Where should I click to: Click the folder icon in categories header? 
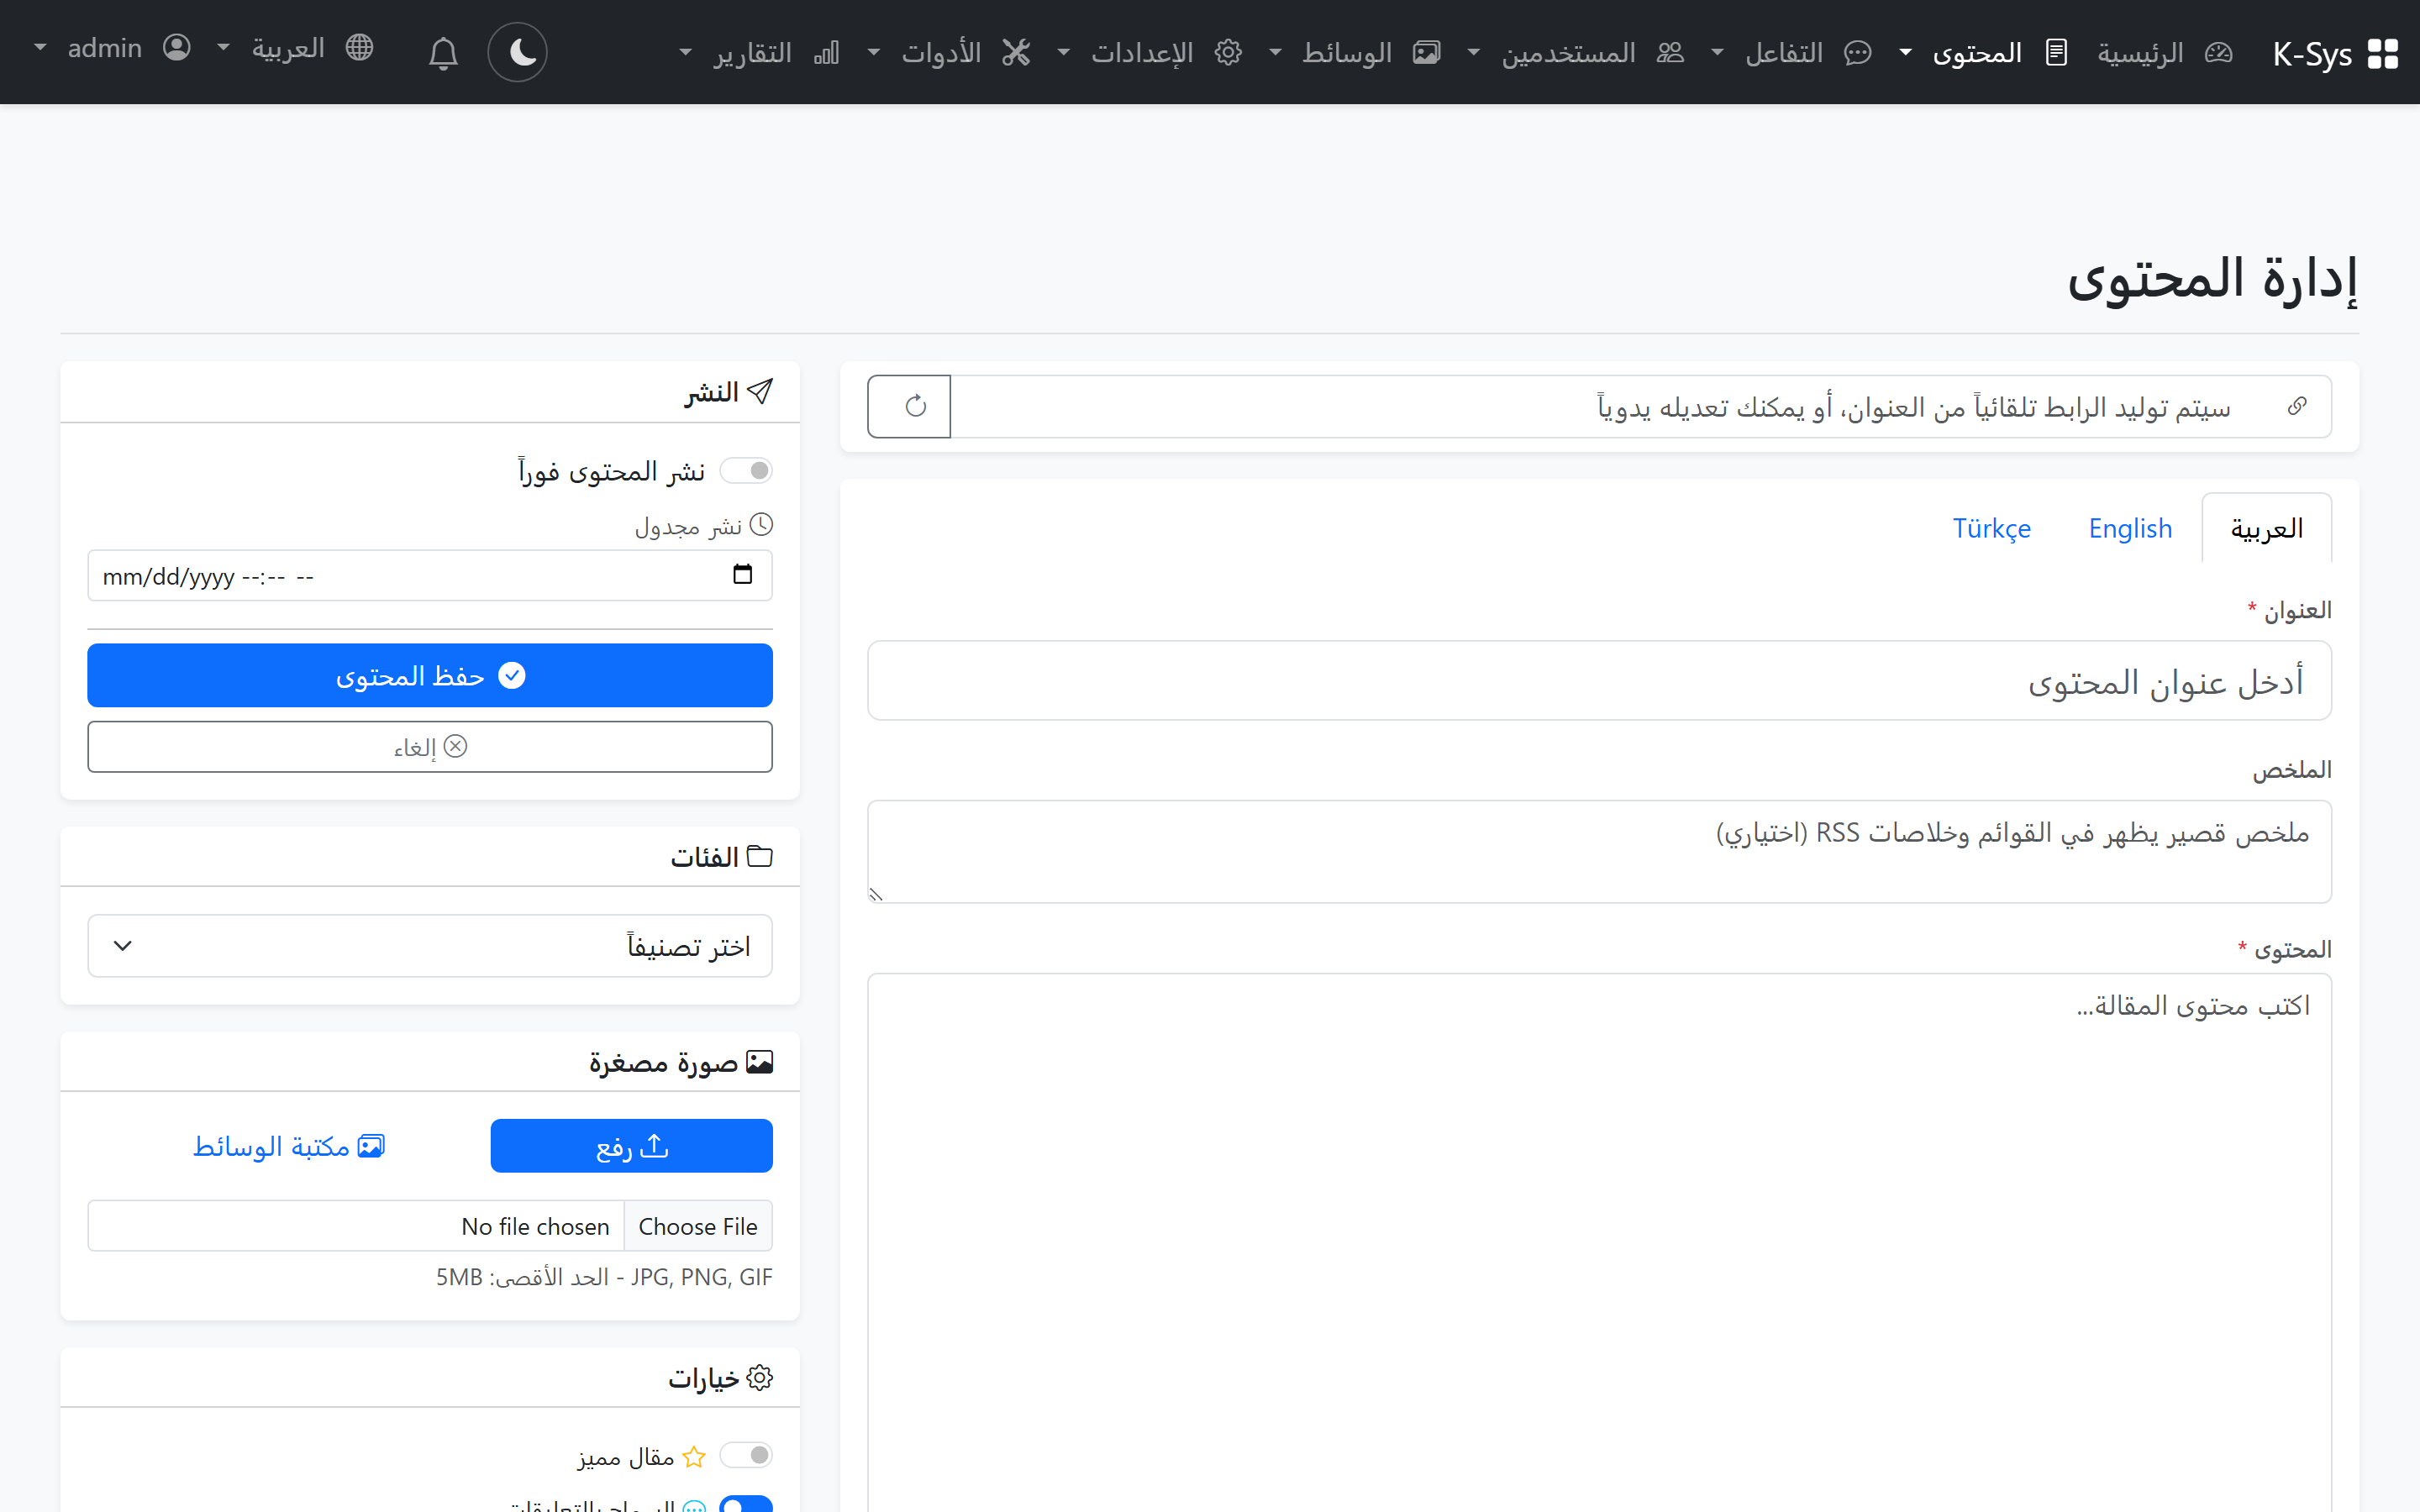(760, 856)
